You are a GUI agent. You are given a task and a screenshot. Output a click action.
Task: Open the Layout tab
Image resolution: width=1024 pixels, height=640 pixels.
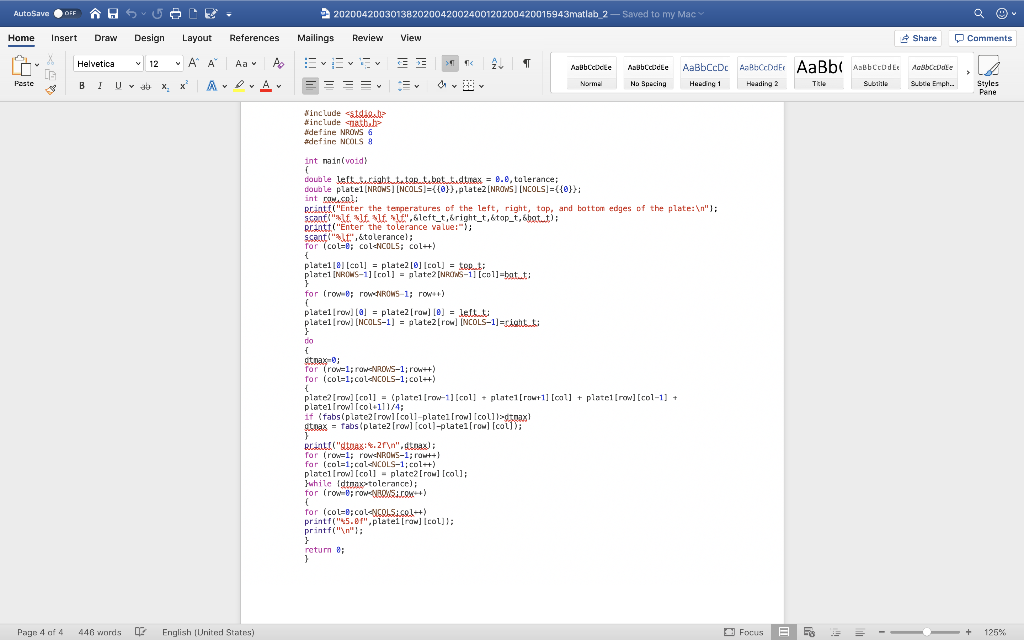(197, 38)
